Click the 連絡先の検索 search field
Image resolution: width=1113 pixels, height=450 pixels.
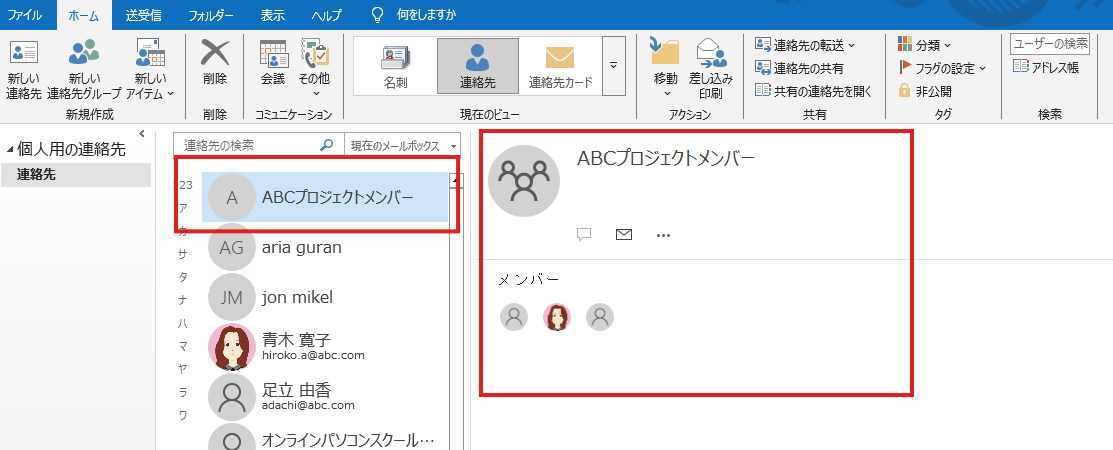pyautogui.click(x=248, y=145)
